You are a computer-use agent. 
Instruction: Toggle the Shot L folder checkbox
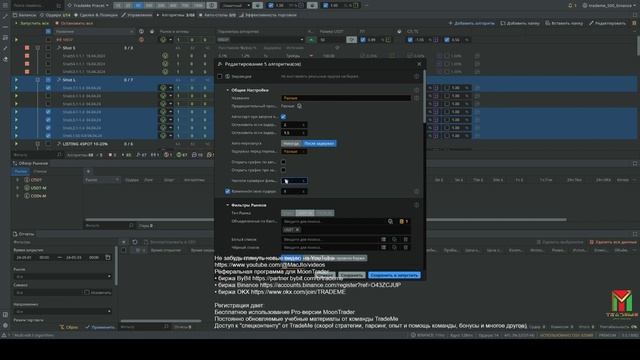click(48, 80)
